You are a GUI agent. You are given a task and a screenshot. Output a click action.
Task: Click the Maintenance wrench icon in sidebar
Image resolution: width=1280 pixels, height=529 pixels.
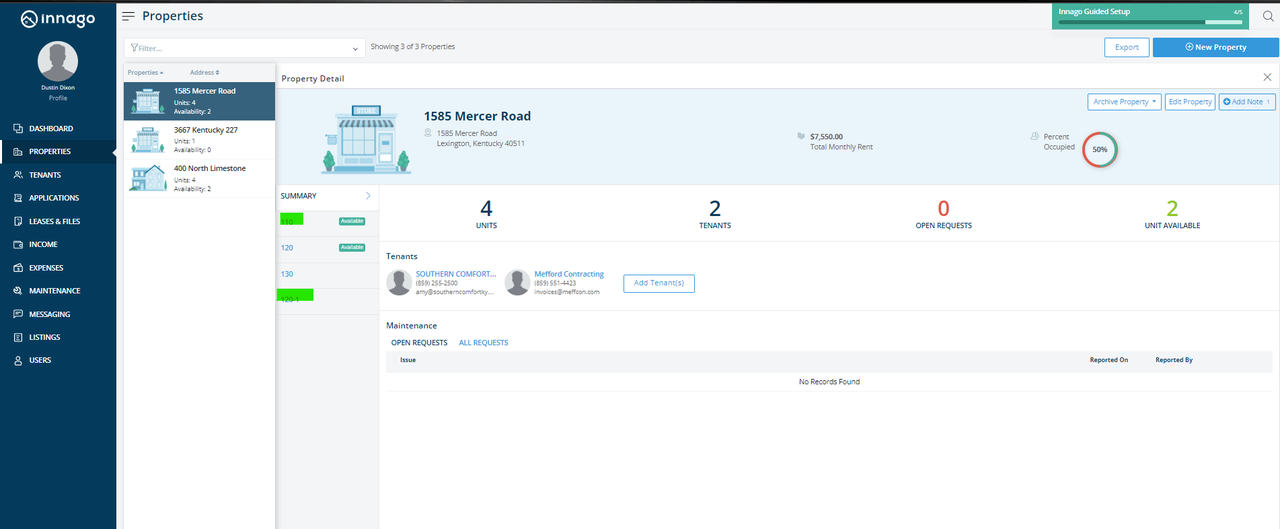(x=18, y=291)
